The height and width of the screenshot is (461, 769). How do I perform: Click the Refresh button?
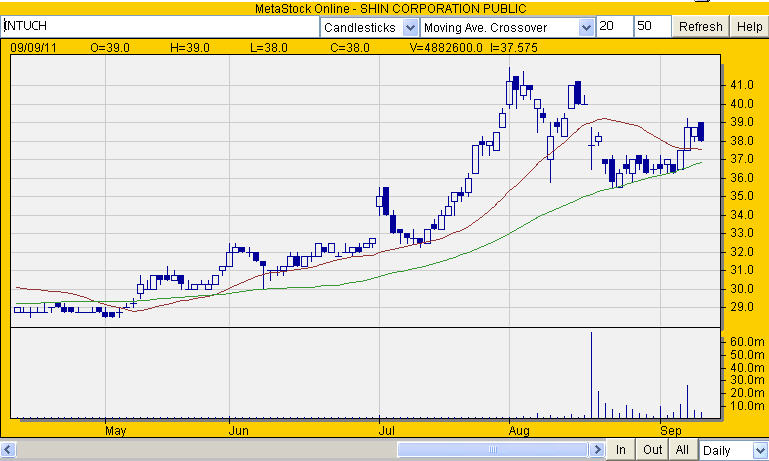click(x=700, y=26)
